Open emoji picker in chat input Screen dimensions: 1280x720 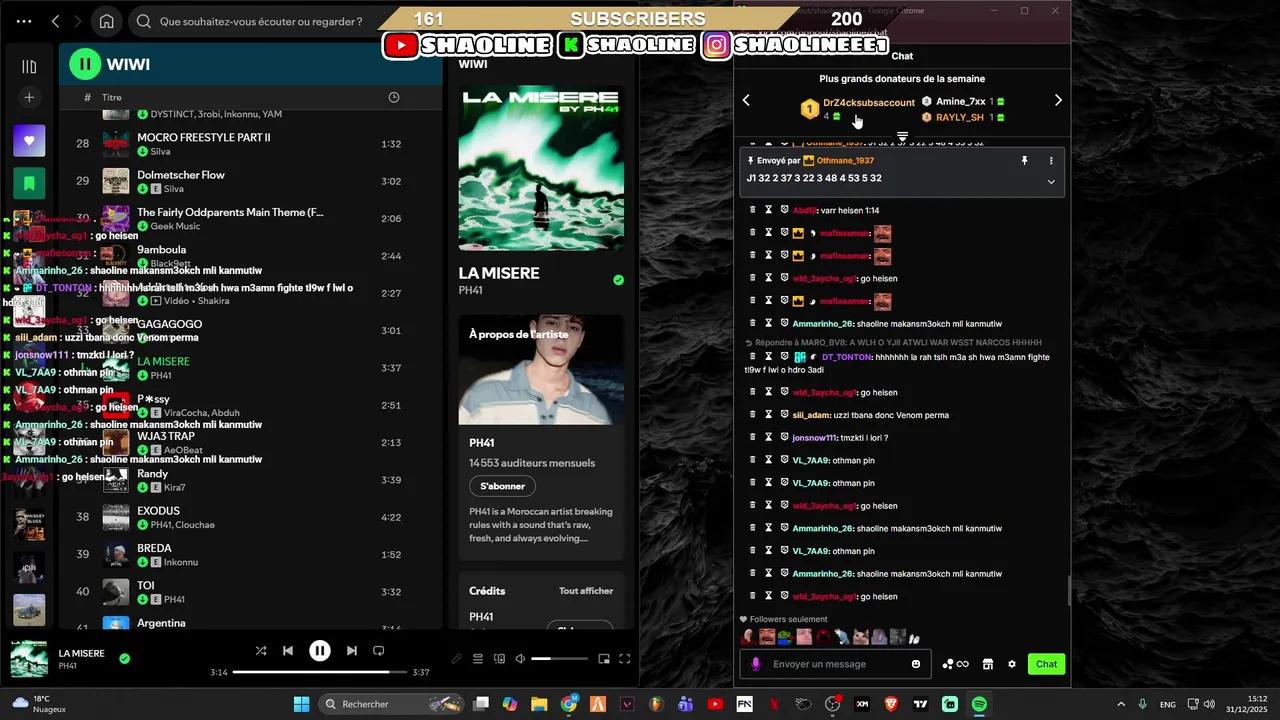[916, 664]
